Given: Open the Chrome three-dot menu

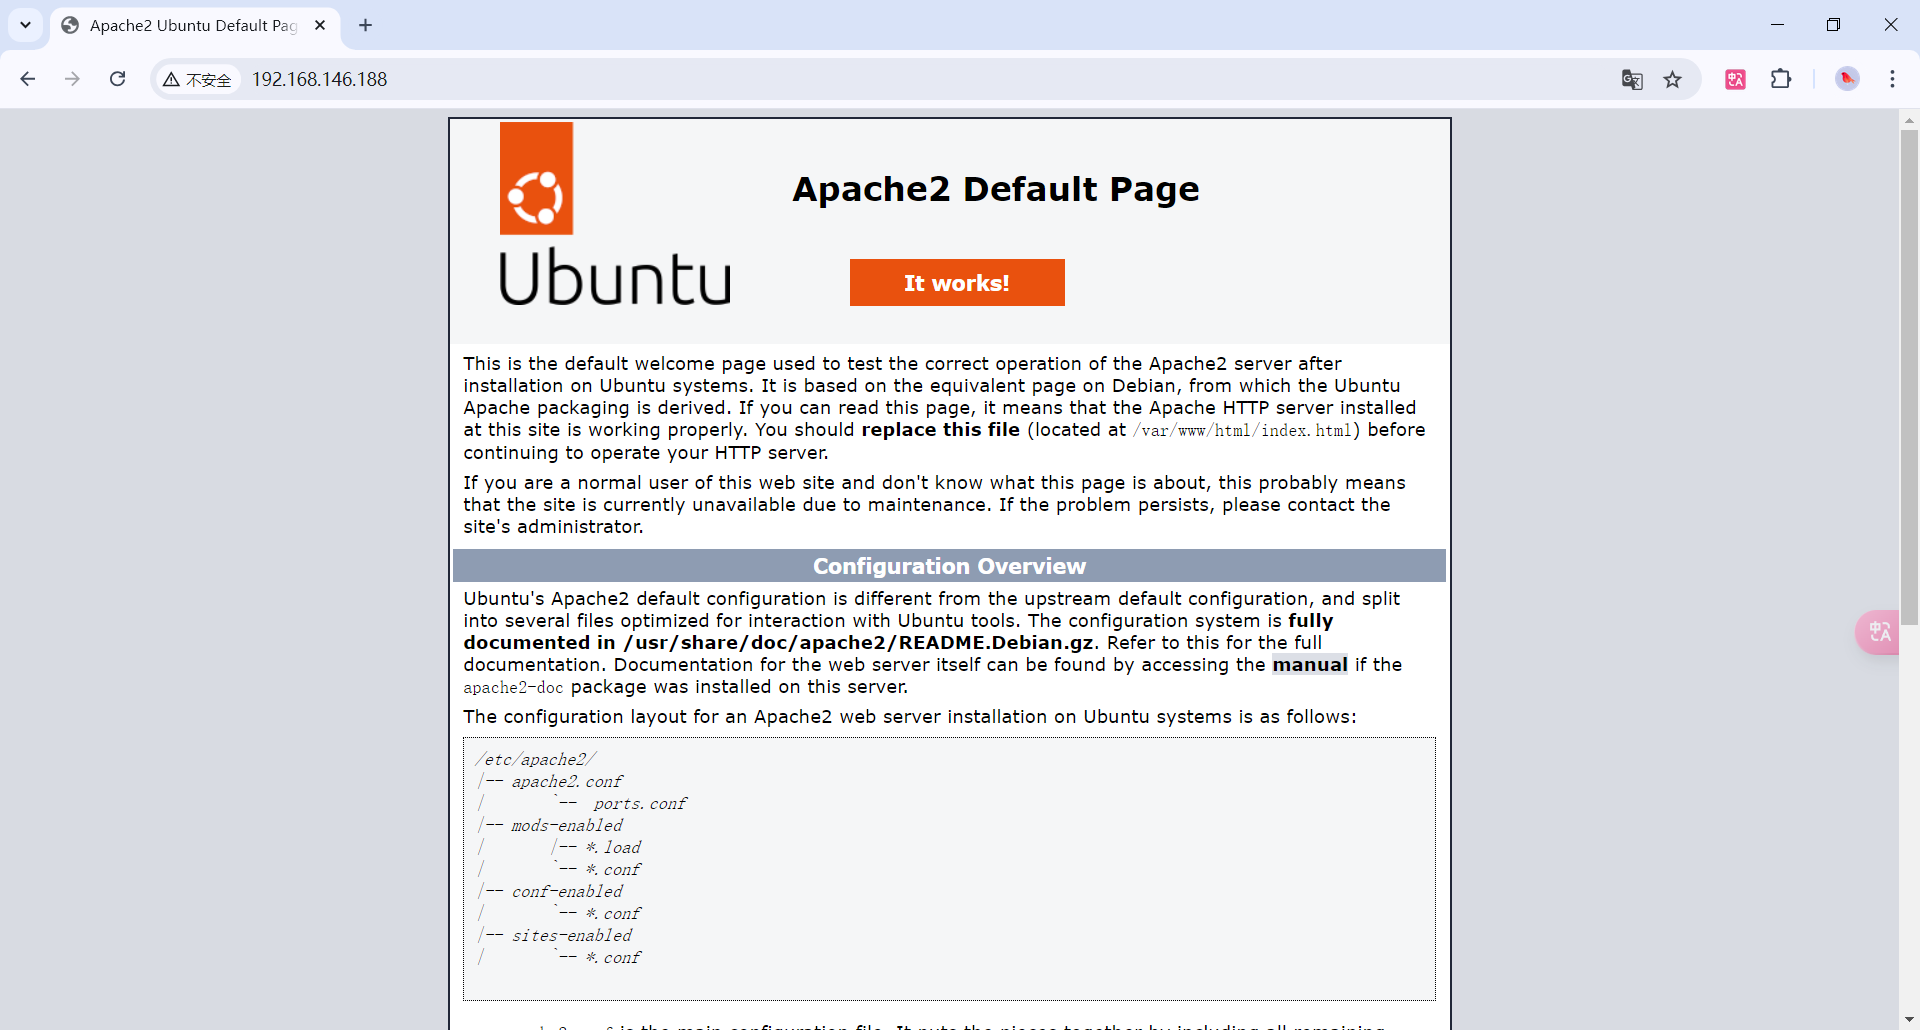Looking at the screenshot, I should 1892,79.
